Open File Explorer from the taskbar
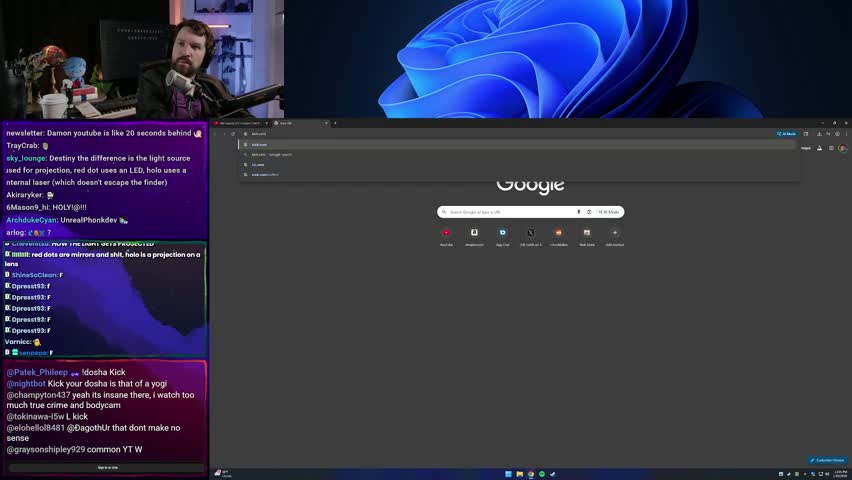 click(x=520, y=474)
